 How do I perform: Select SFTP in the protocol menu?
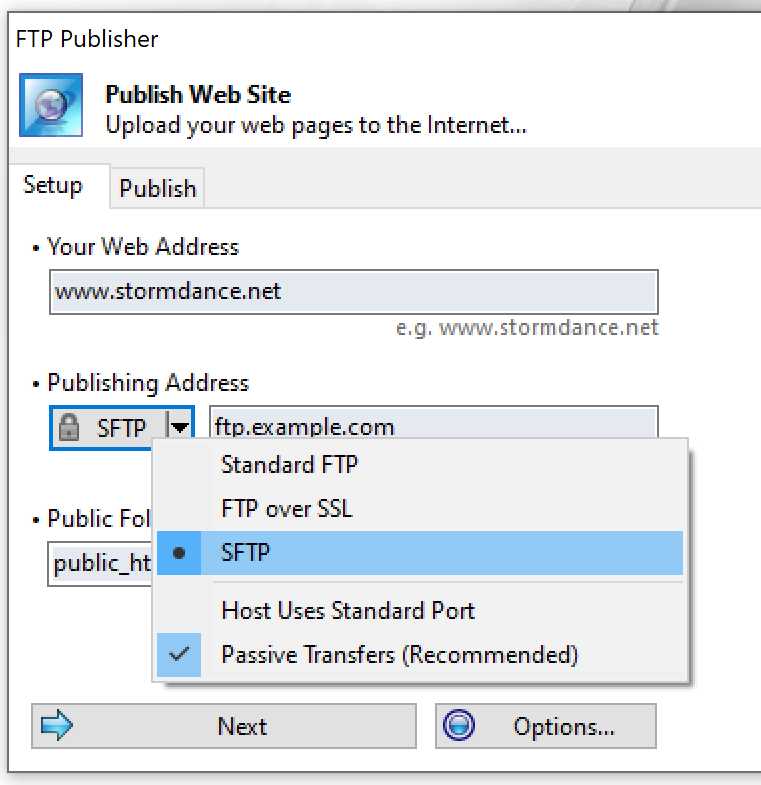coord(420,553)
